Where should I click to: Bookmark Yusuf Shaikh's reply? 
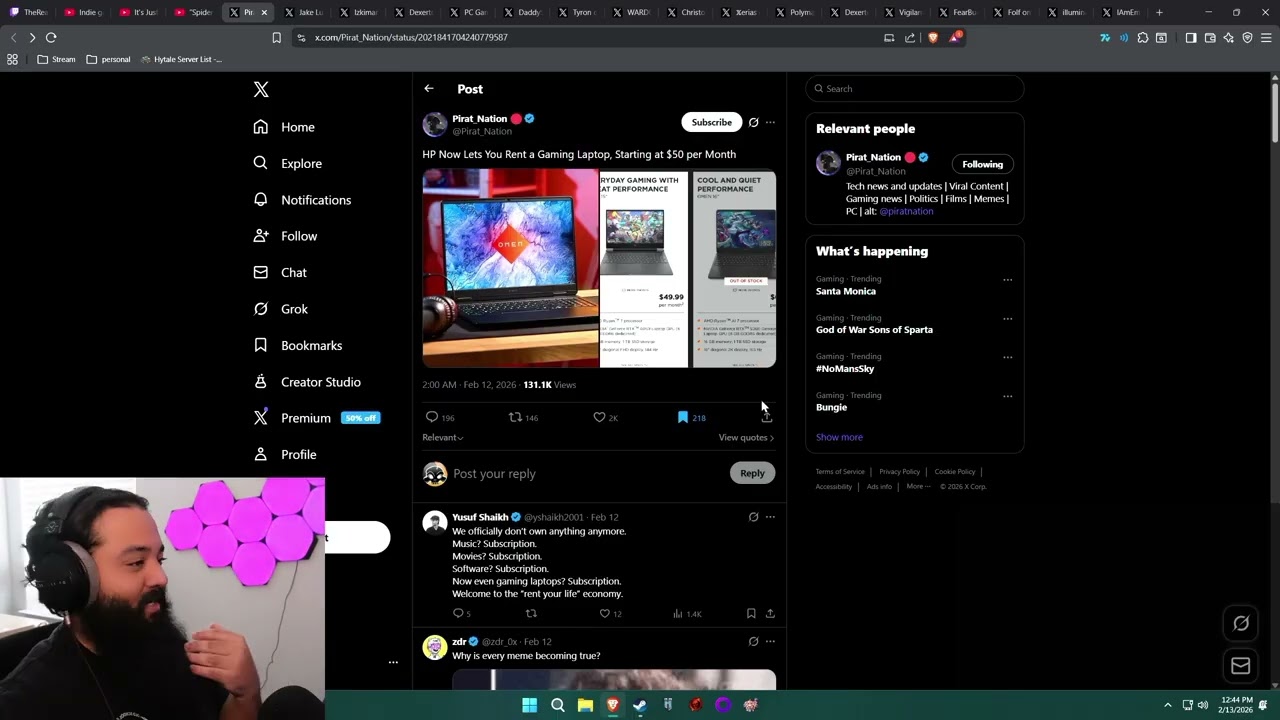751,613
